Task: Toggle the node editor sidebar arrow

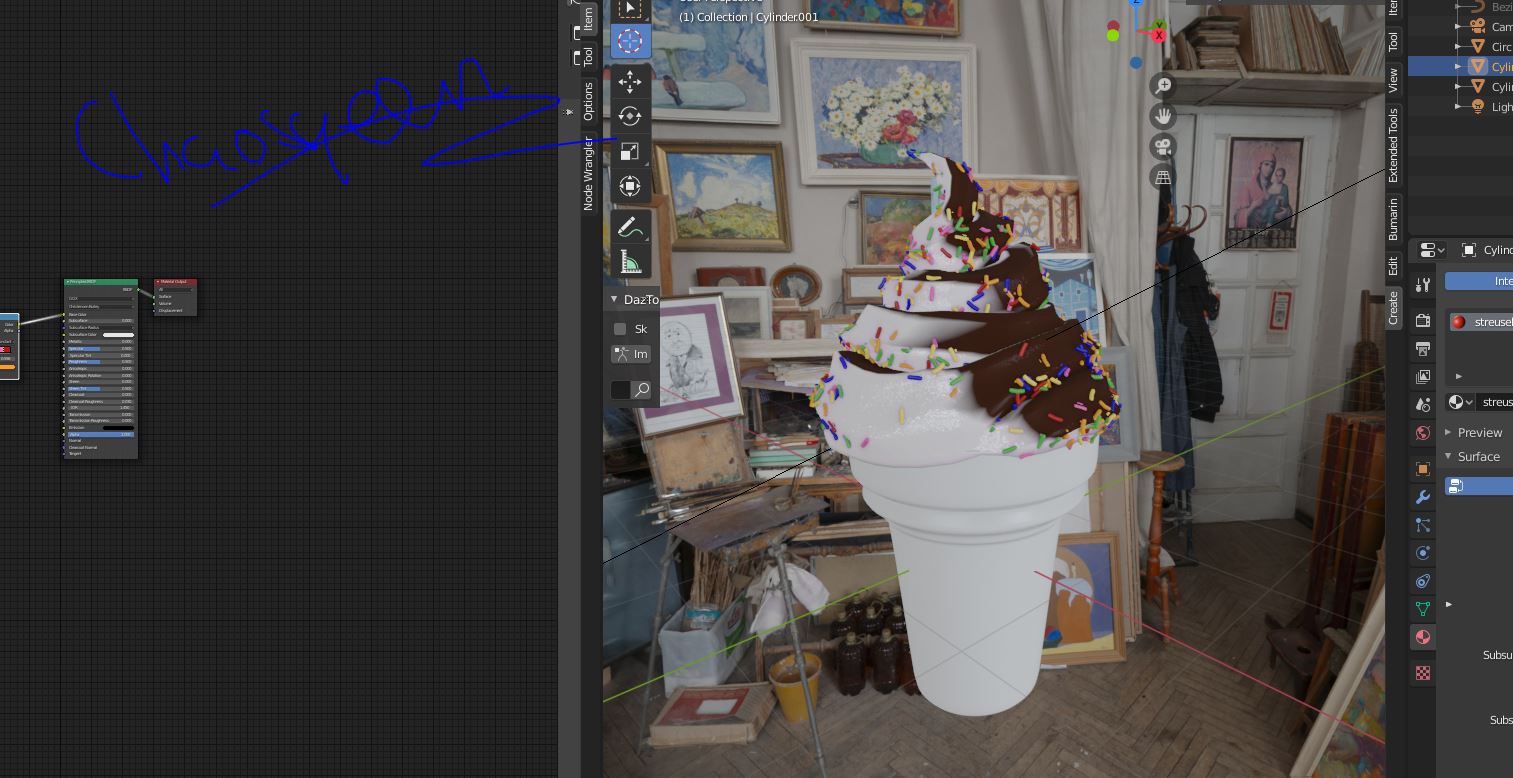Action: (569, 112)
